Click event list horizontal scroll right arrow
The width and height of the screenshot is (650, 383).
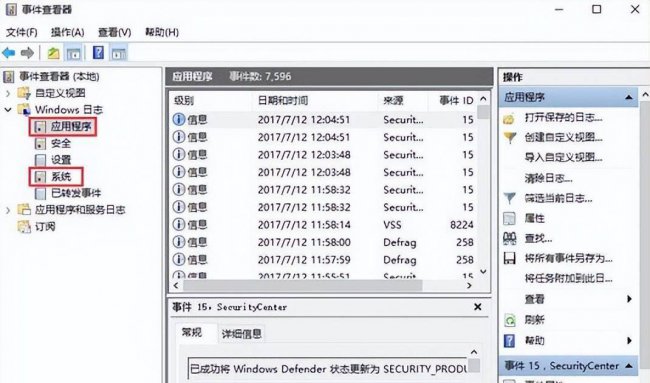pyautogui.click(x=469, y=285)
